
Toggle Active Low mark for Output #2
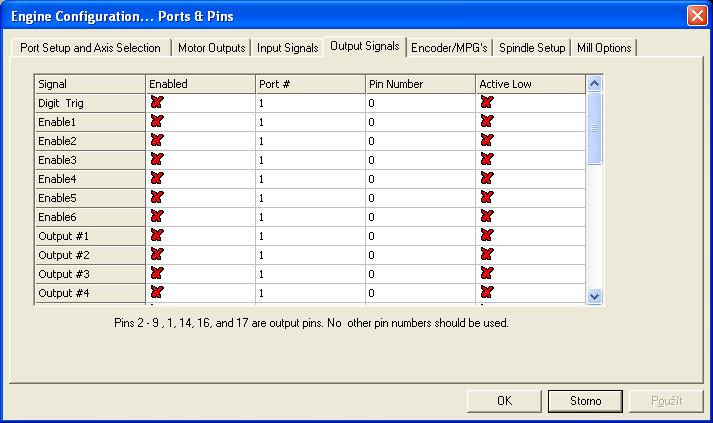click(x=487, y=255)
